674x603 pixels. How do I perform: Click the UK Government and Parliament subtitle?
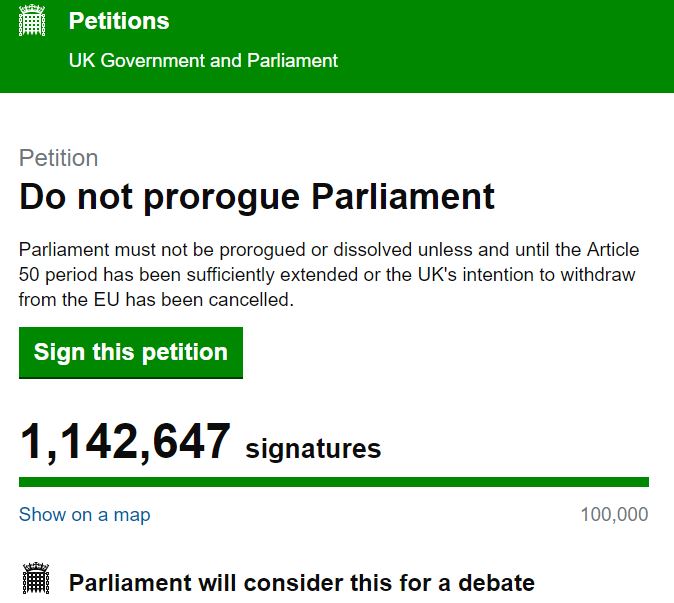tap(203, 60)
